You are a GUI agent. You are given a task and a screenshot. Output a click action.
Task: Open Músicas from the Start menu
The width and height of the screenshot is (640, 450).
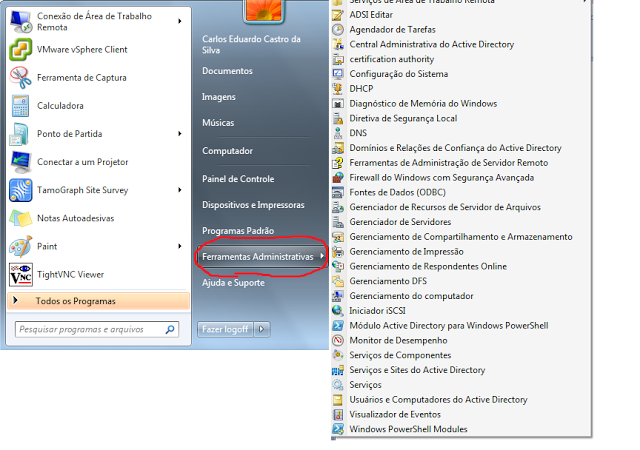[218, 123]
